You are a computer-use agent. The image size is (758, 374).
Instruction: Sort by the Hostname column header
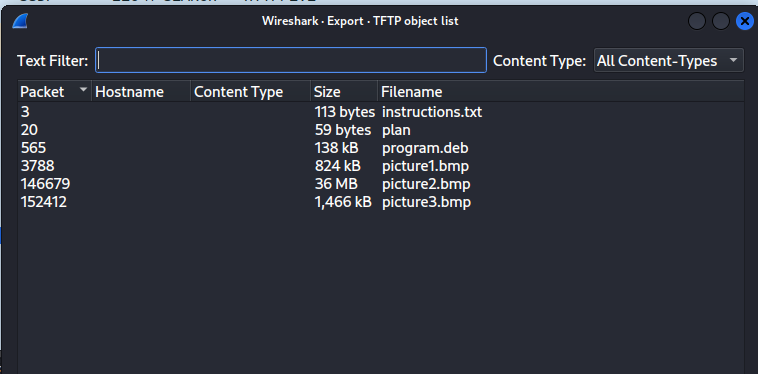tap(141, 91)
